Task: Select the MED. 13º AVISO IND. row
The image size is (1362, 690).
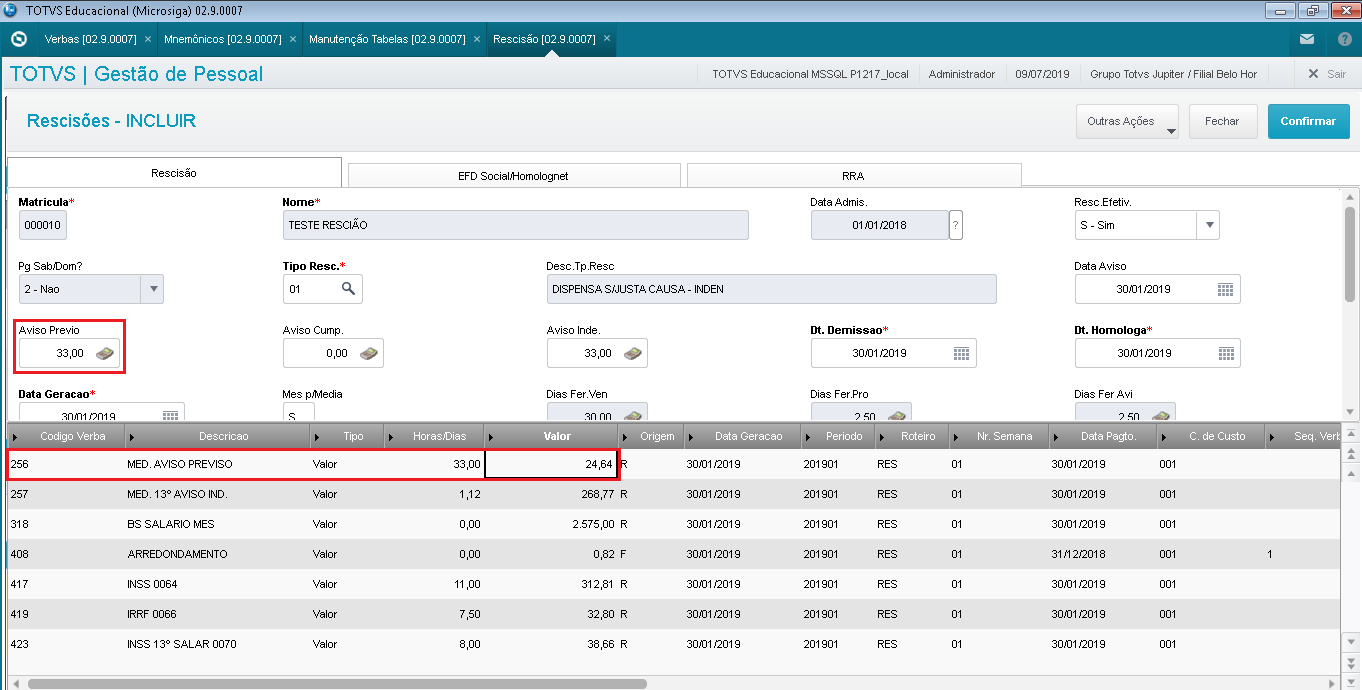Action: click(x=672, y=494)
